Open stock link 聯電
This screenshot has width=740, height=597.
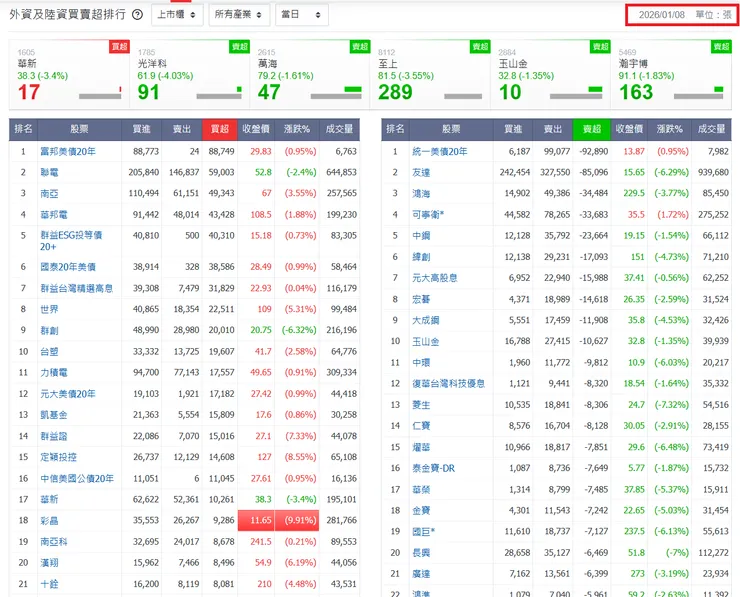49,172
